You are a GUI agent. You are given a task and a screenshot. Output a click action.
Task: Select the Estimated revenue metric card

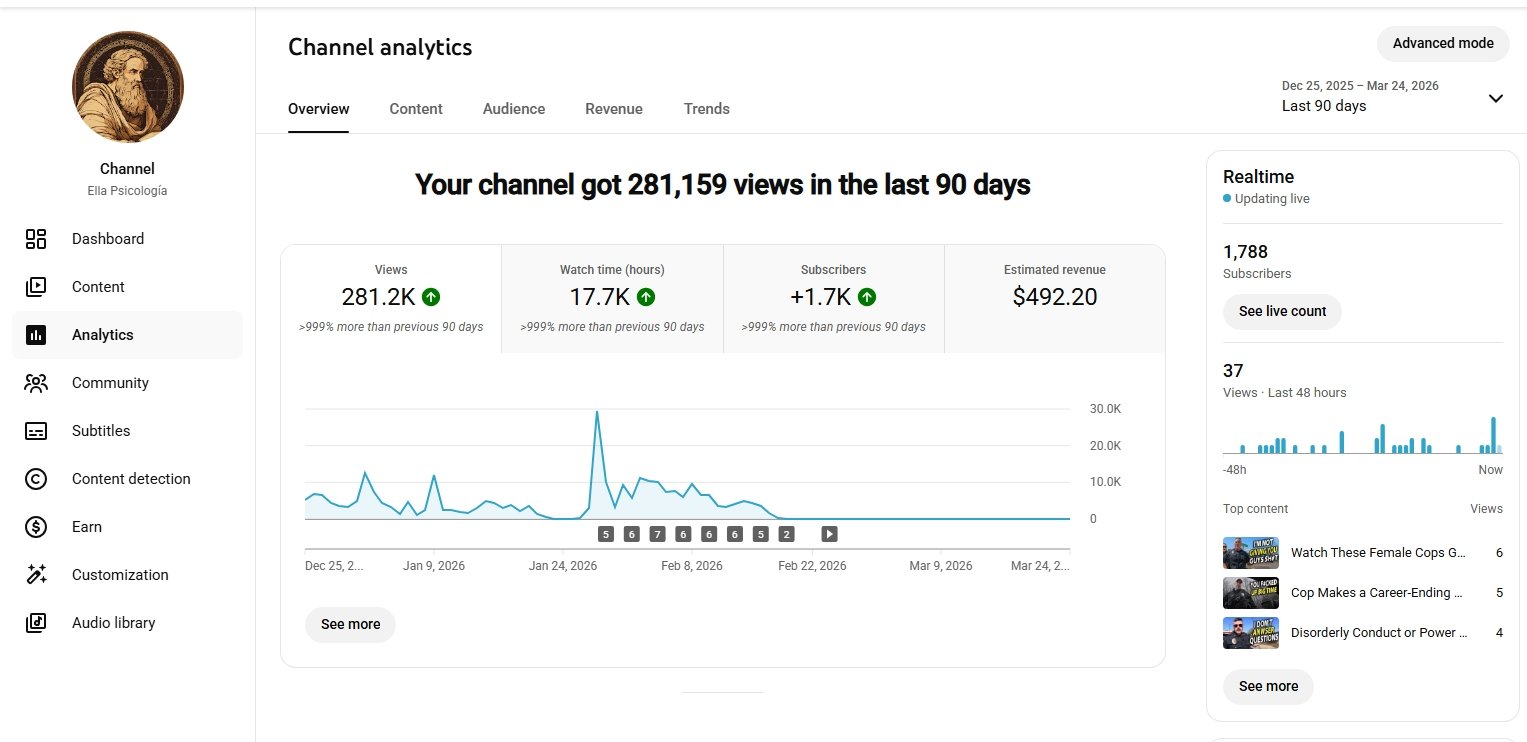coord(1054,298)
